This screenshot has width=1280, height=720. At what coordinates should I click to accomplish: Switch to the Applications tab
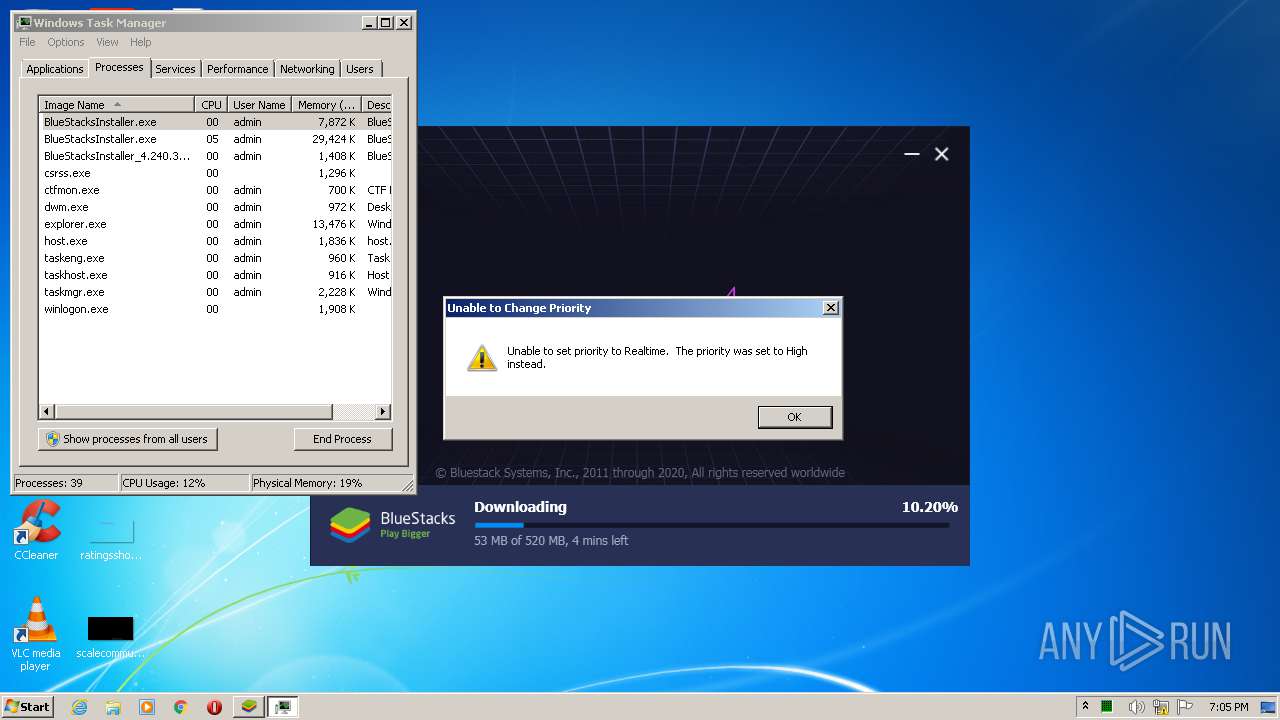point(54,69)
